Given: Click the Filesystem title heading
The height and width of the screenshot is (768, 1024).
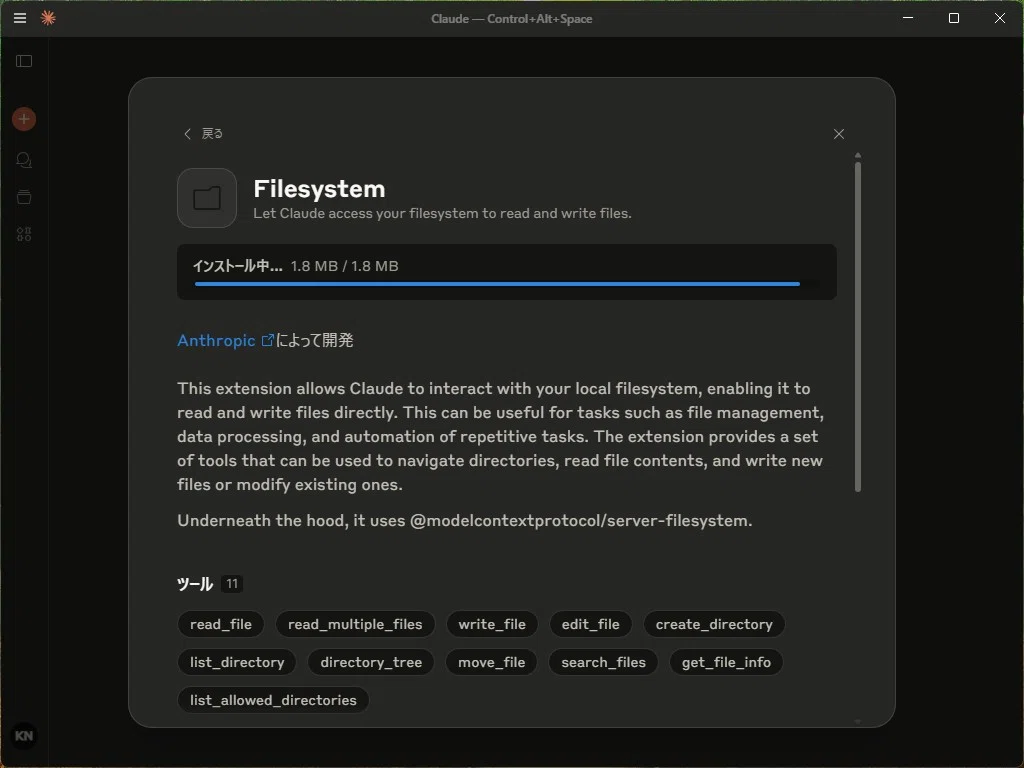Looking at the screenshot, I should point(319,189).
